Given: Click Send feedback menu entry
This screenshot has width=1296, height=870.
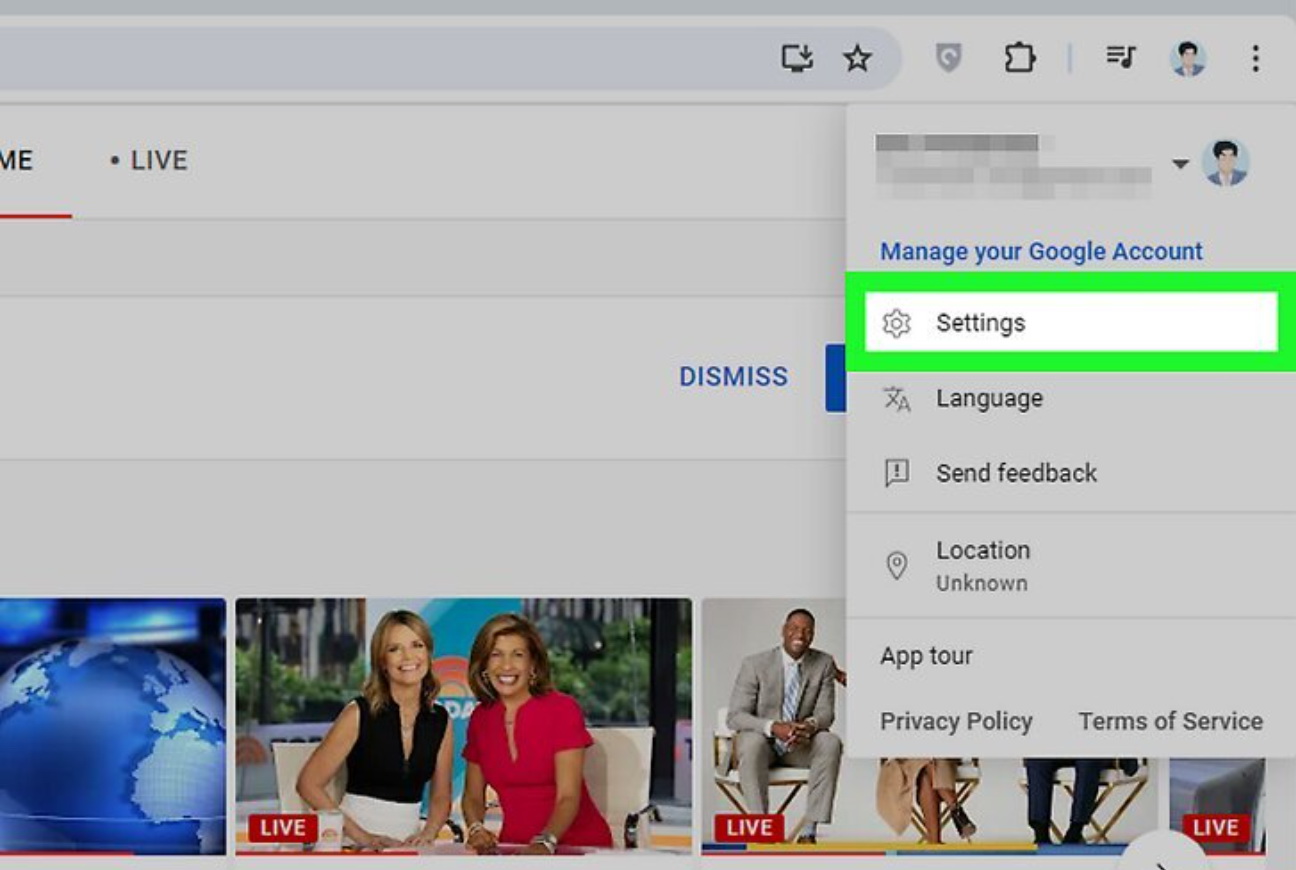Looking at the screenshot, I should 1015,473.
